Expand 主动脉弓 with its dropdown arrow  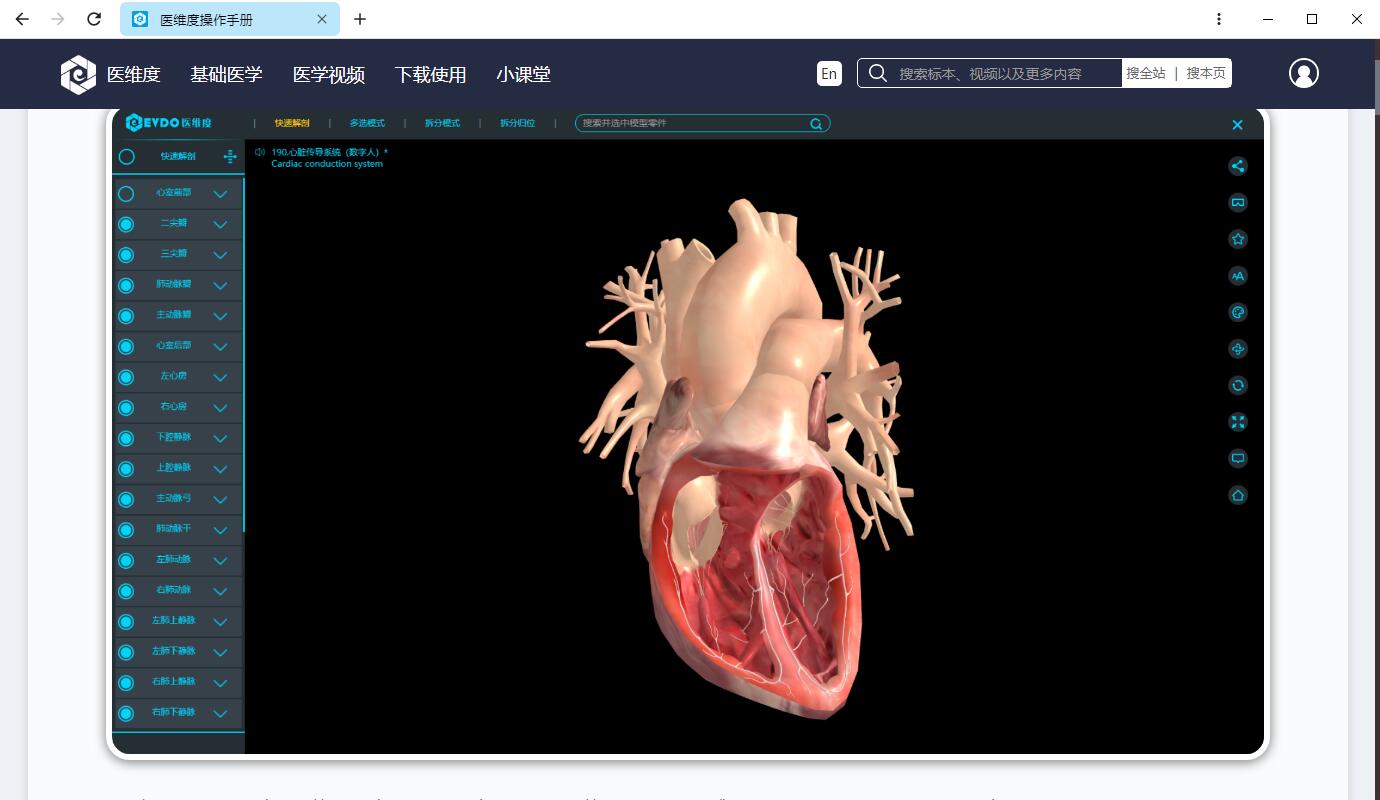coord(220,499)
